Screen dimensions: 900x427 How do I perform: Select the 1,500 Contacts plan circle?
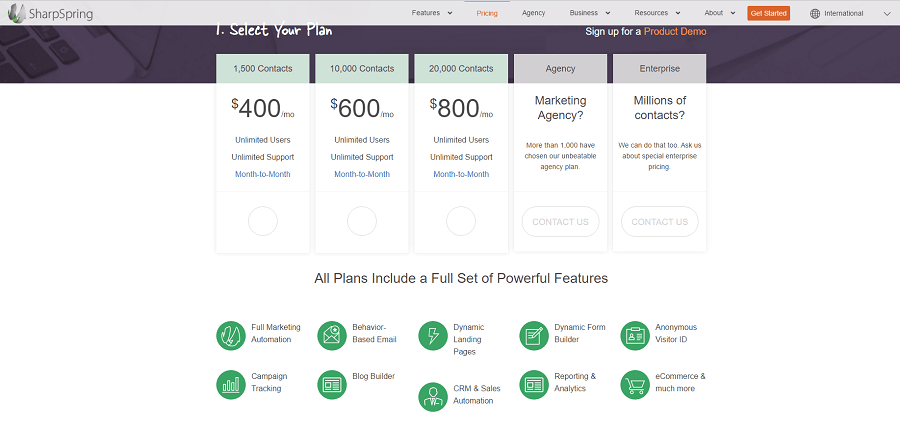point(262,221)
